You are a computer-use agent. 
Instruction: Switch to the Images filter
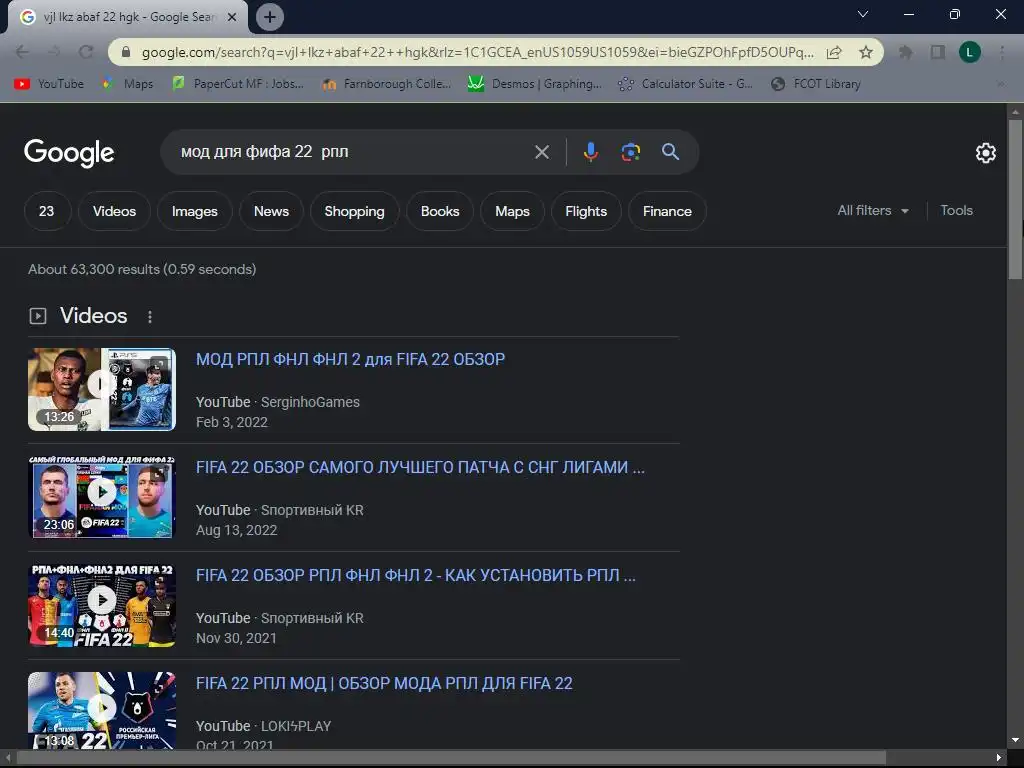[195, 211]
